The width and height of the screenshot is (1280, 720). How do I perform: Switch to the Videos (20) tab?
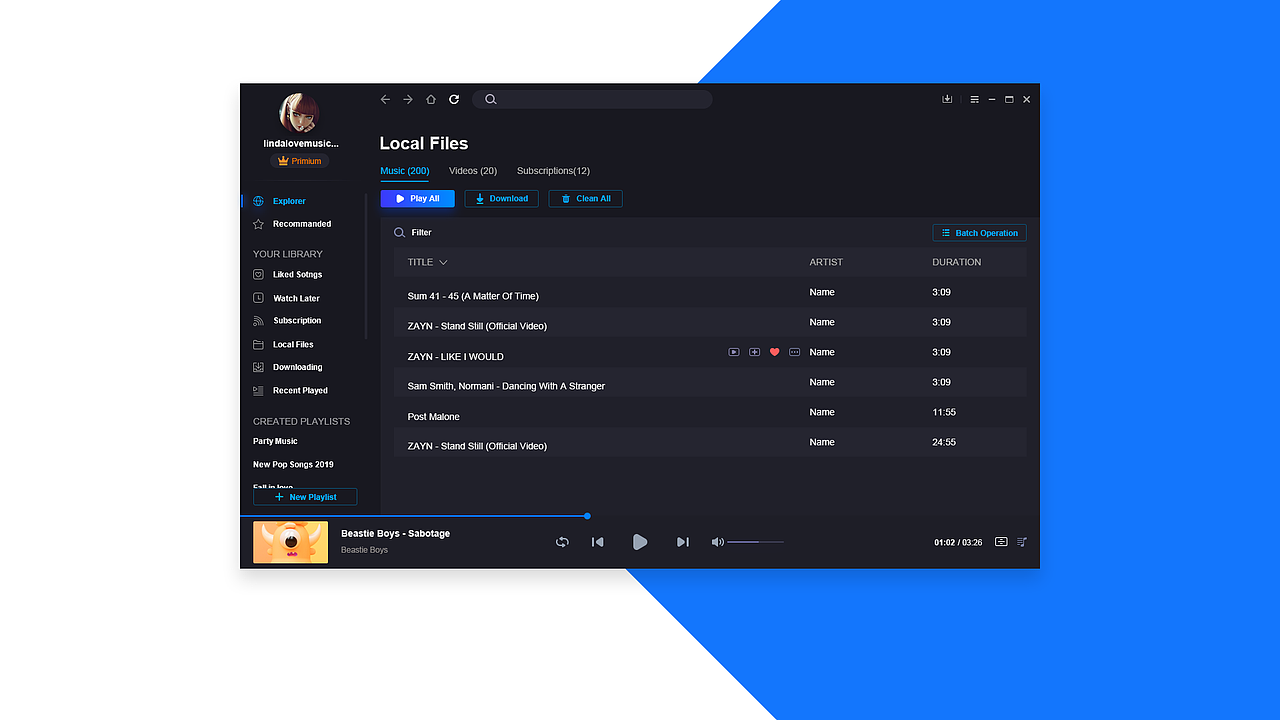tap(472, 170)
